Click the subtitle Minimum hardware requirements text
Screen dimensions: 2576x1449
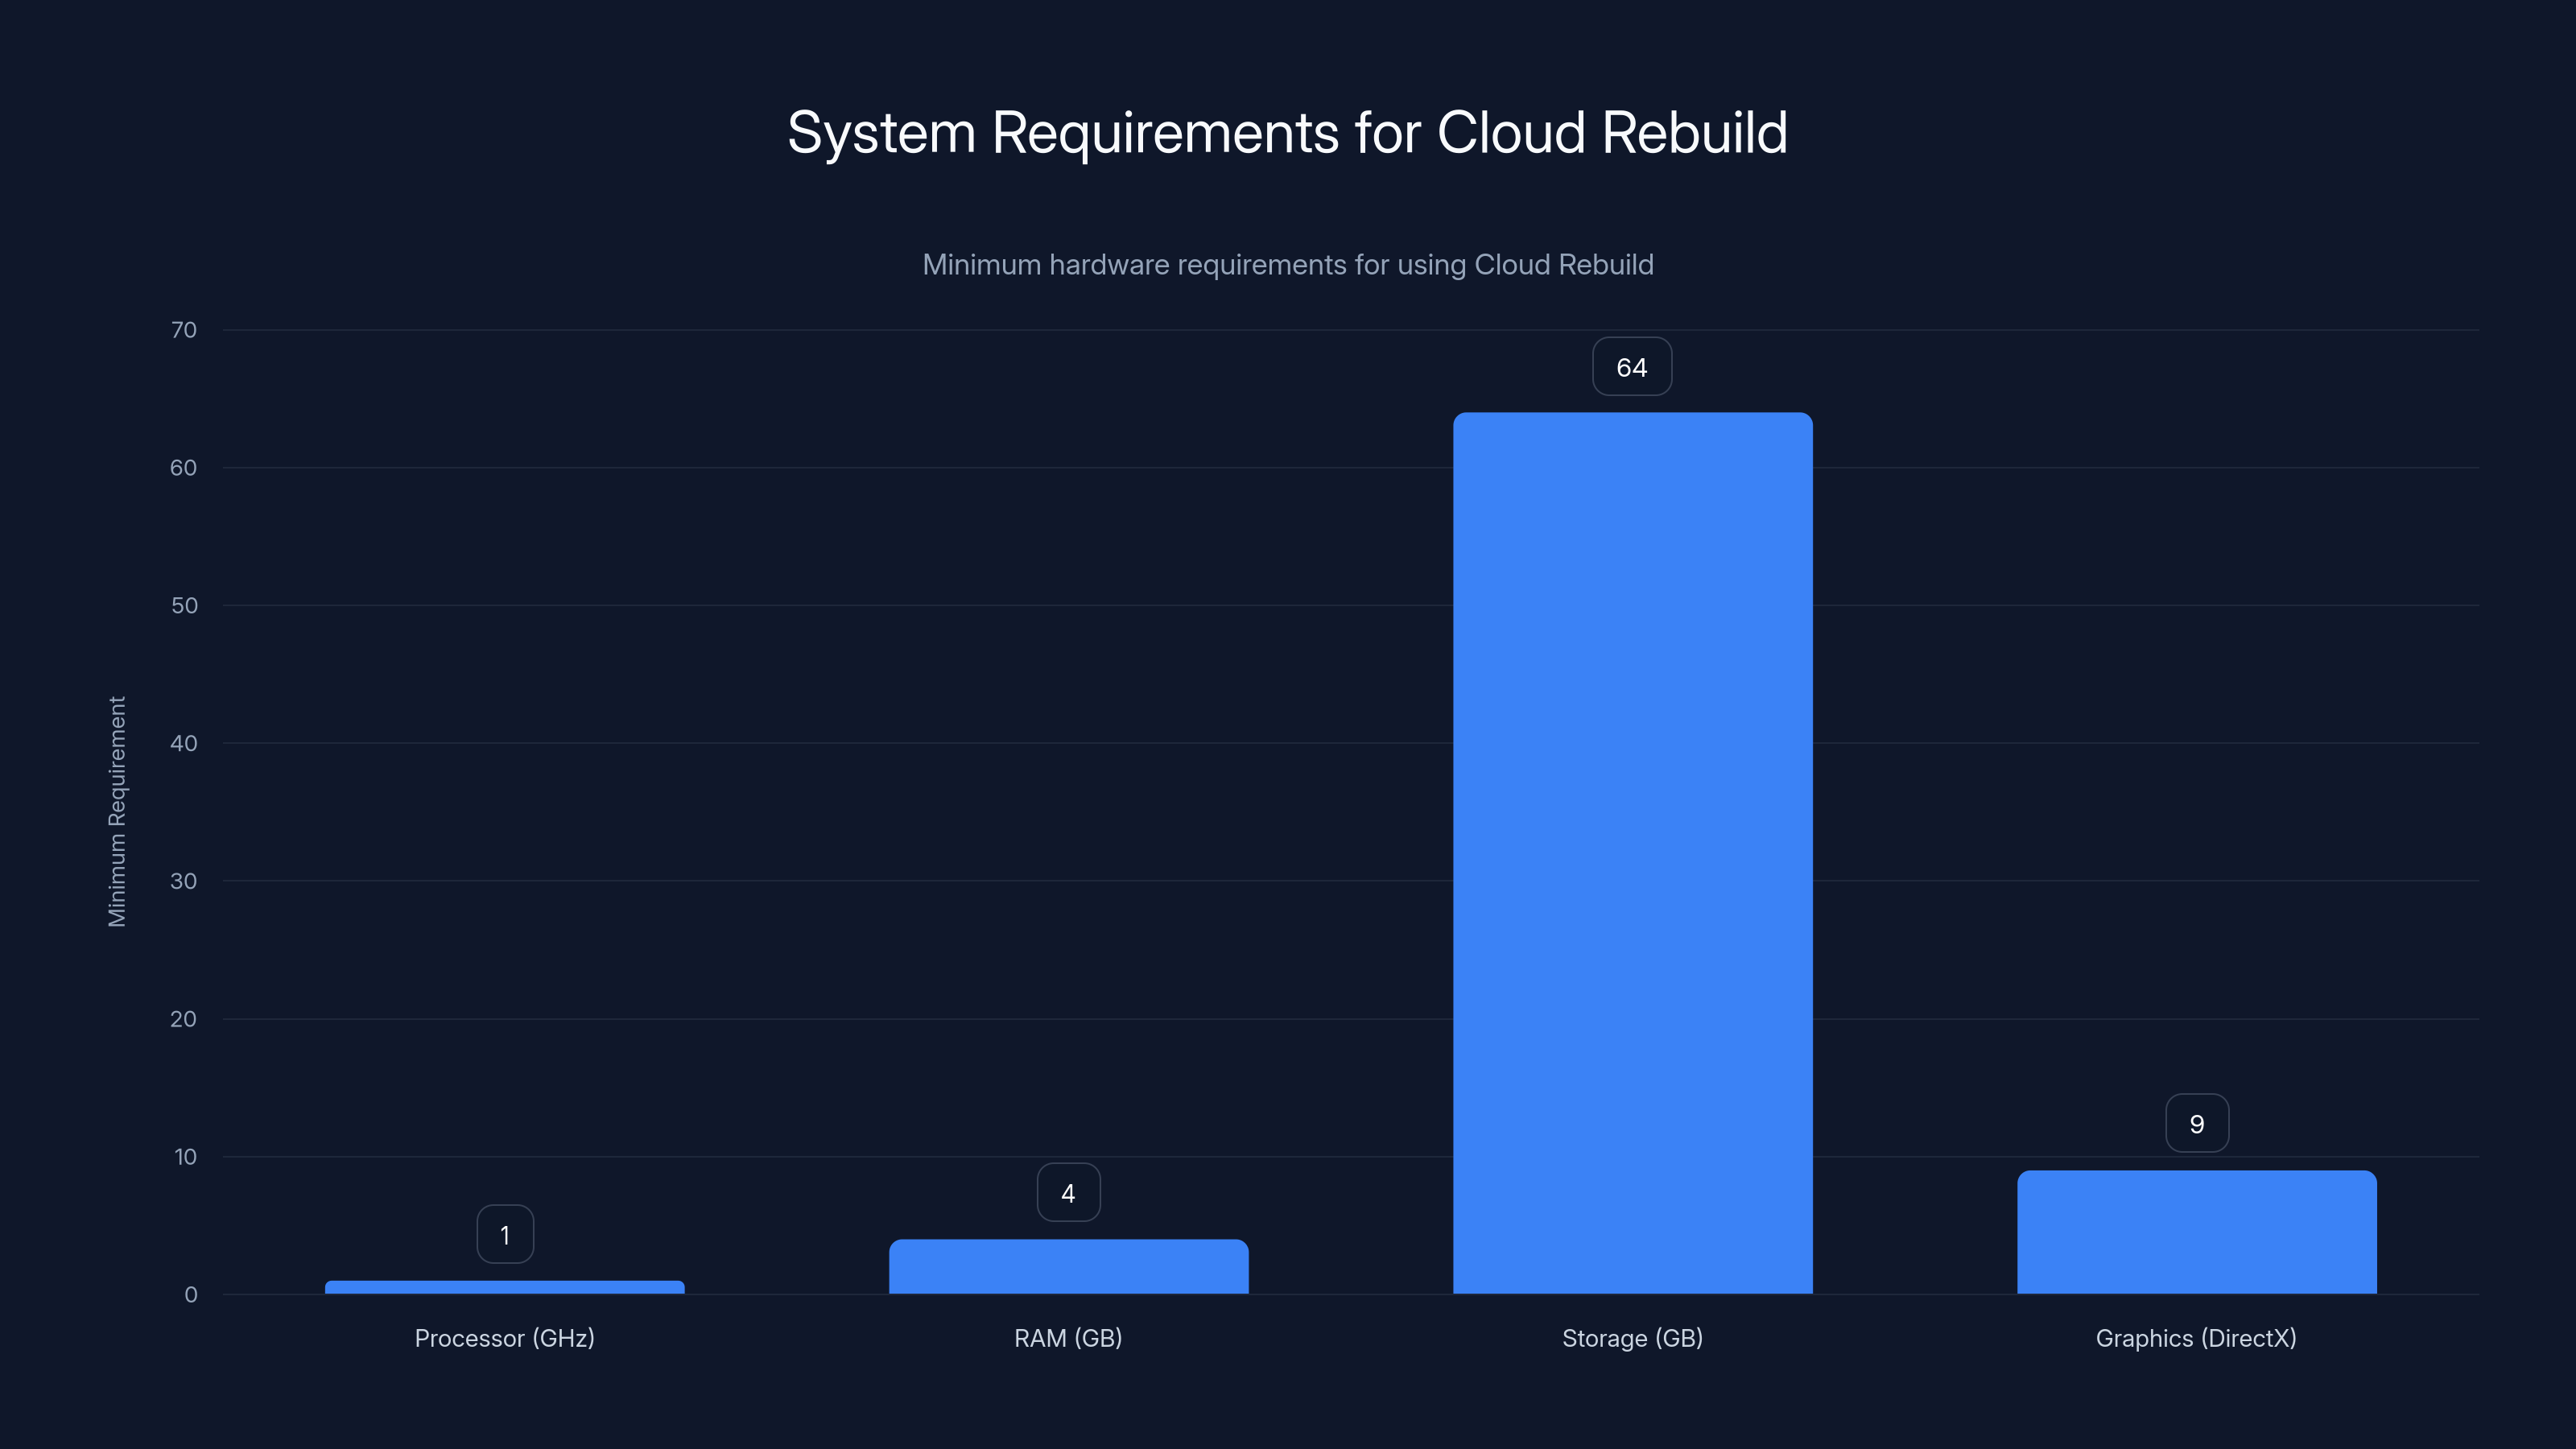(1288, 265)
